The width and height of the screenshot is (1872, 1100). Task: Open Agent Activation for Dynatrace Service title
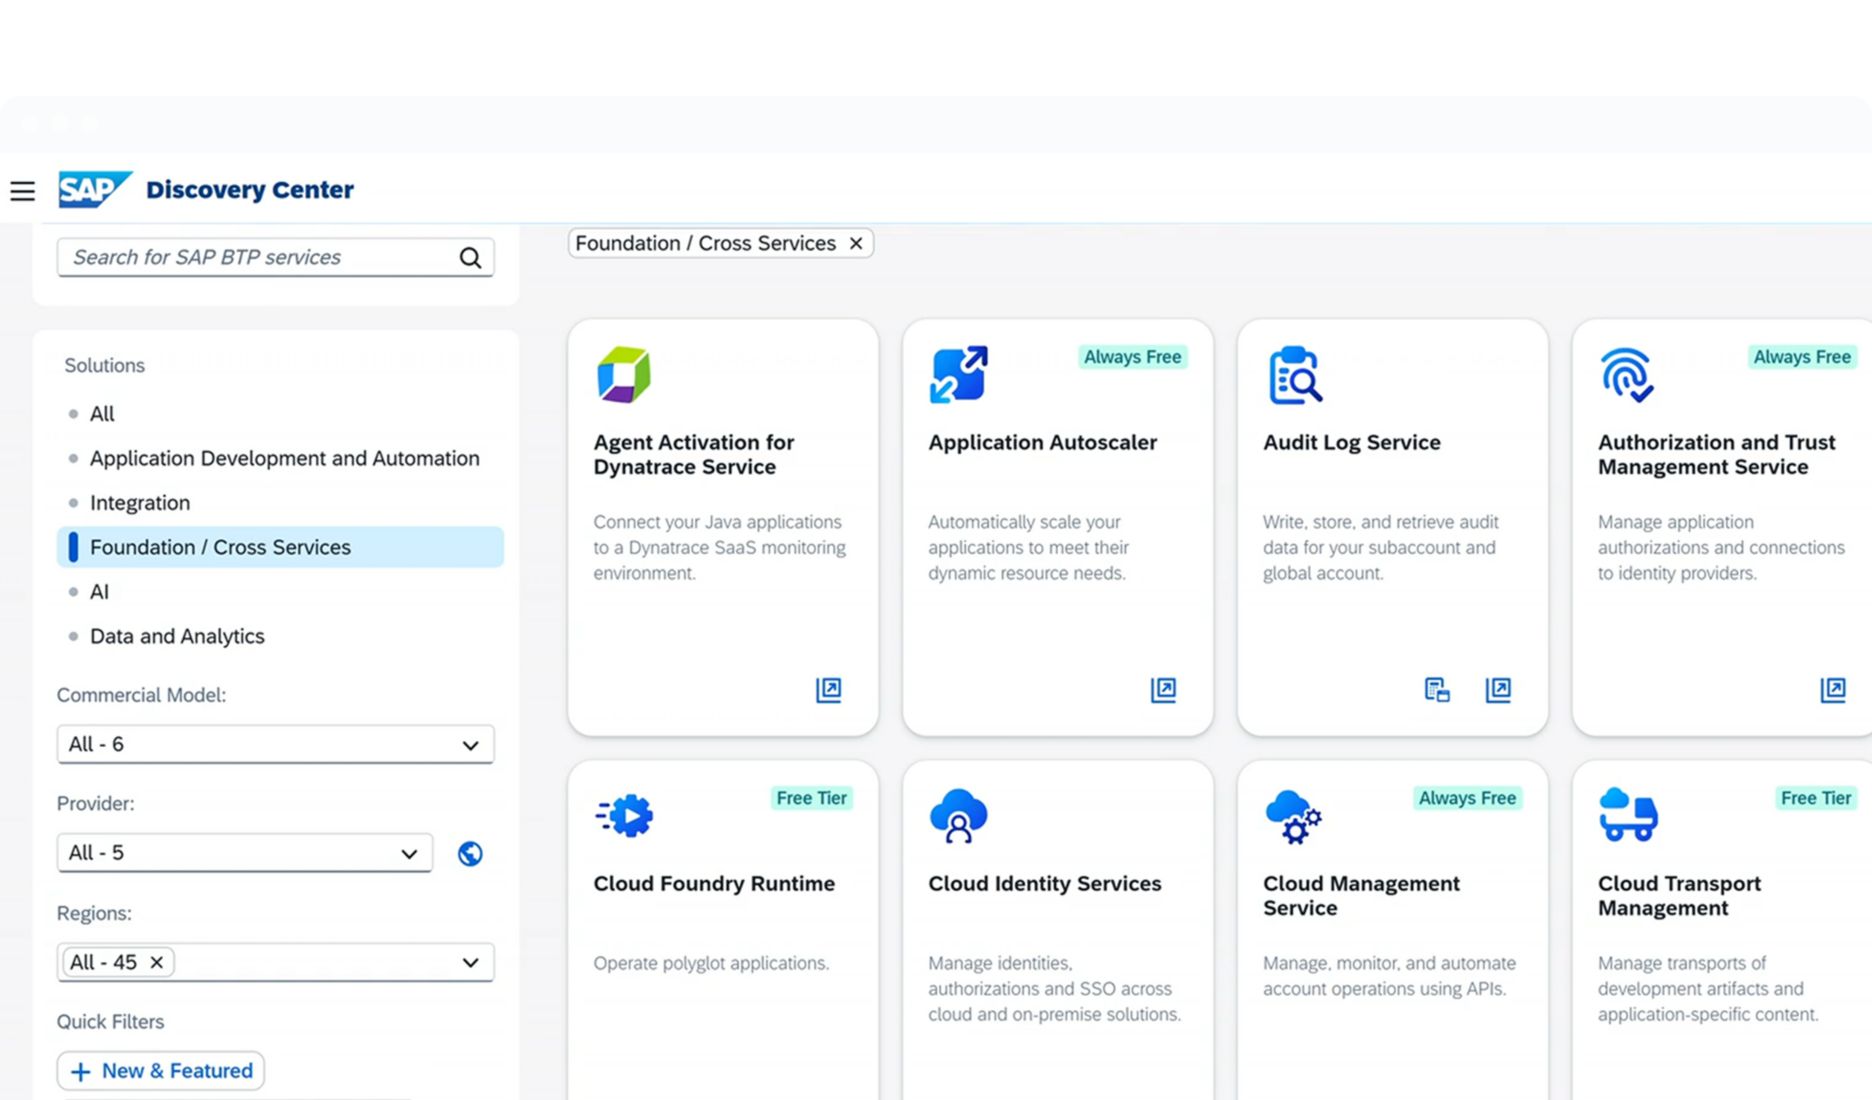pos(694,455)
